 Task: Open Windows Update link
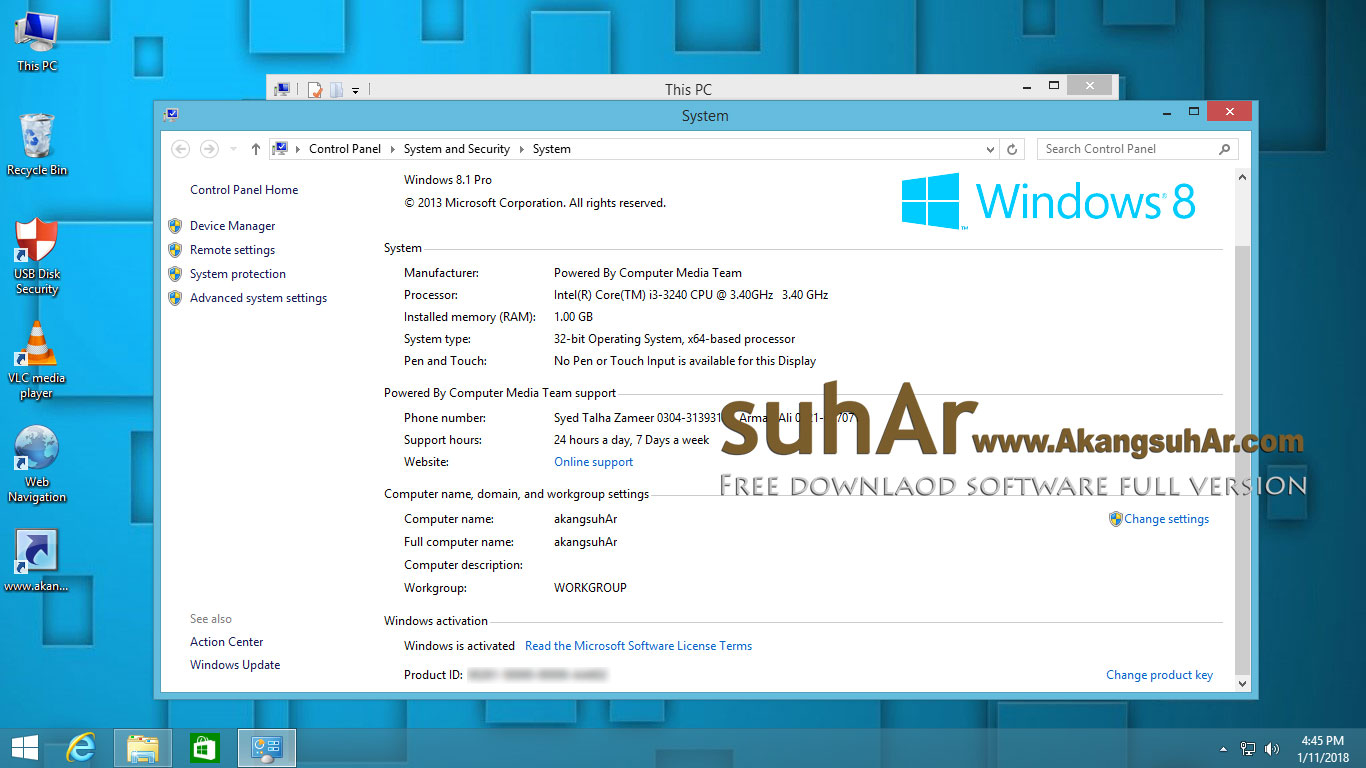[x=235, y=665]
